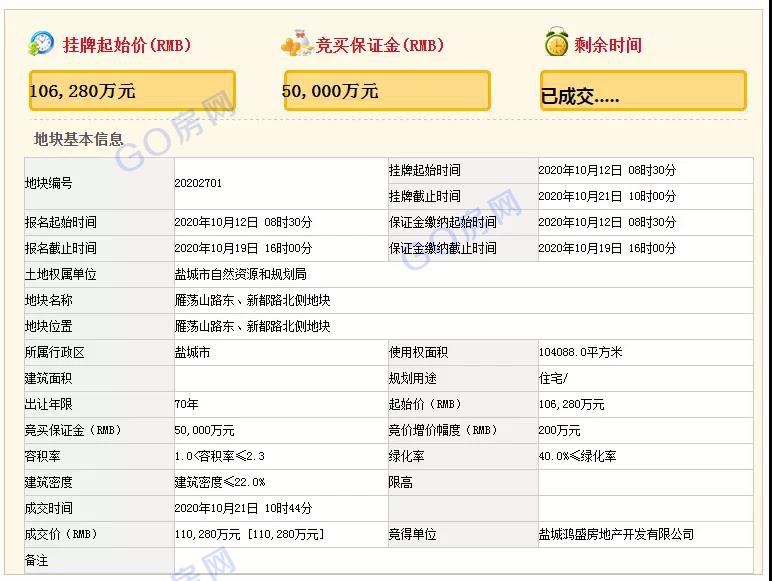This screenshot has width=772, height=581.
Task: Click the 出让年限 value 70年
Action: [187, 405]
